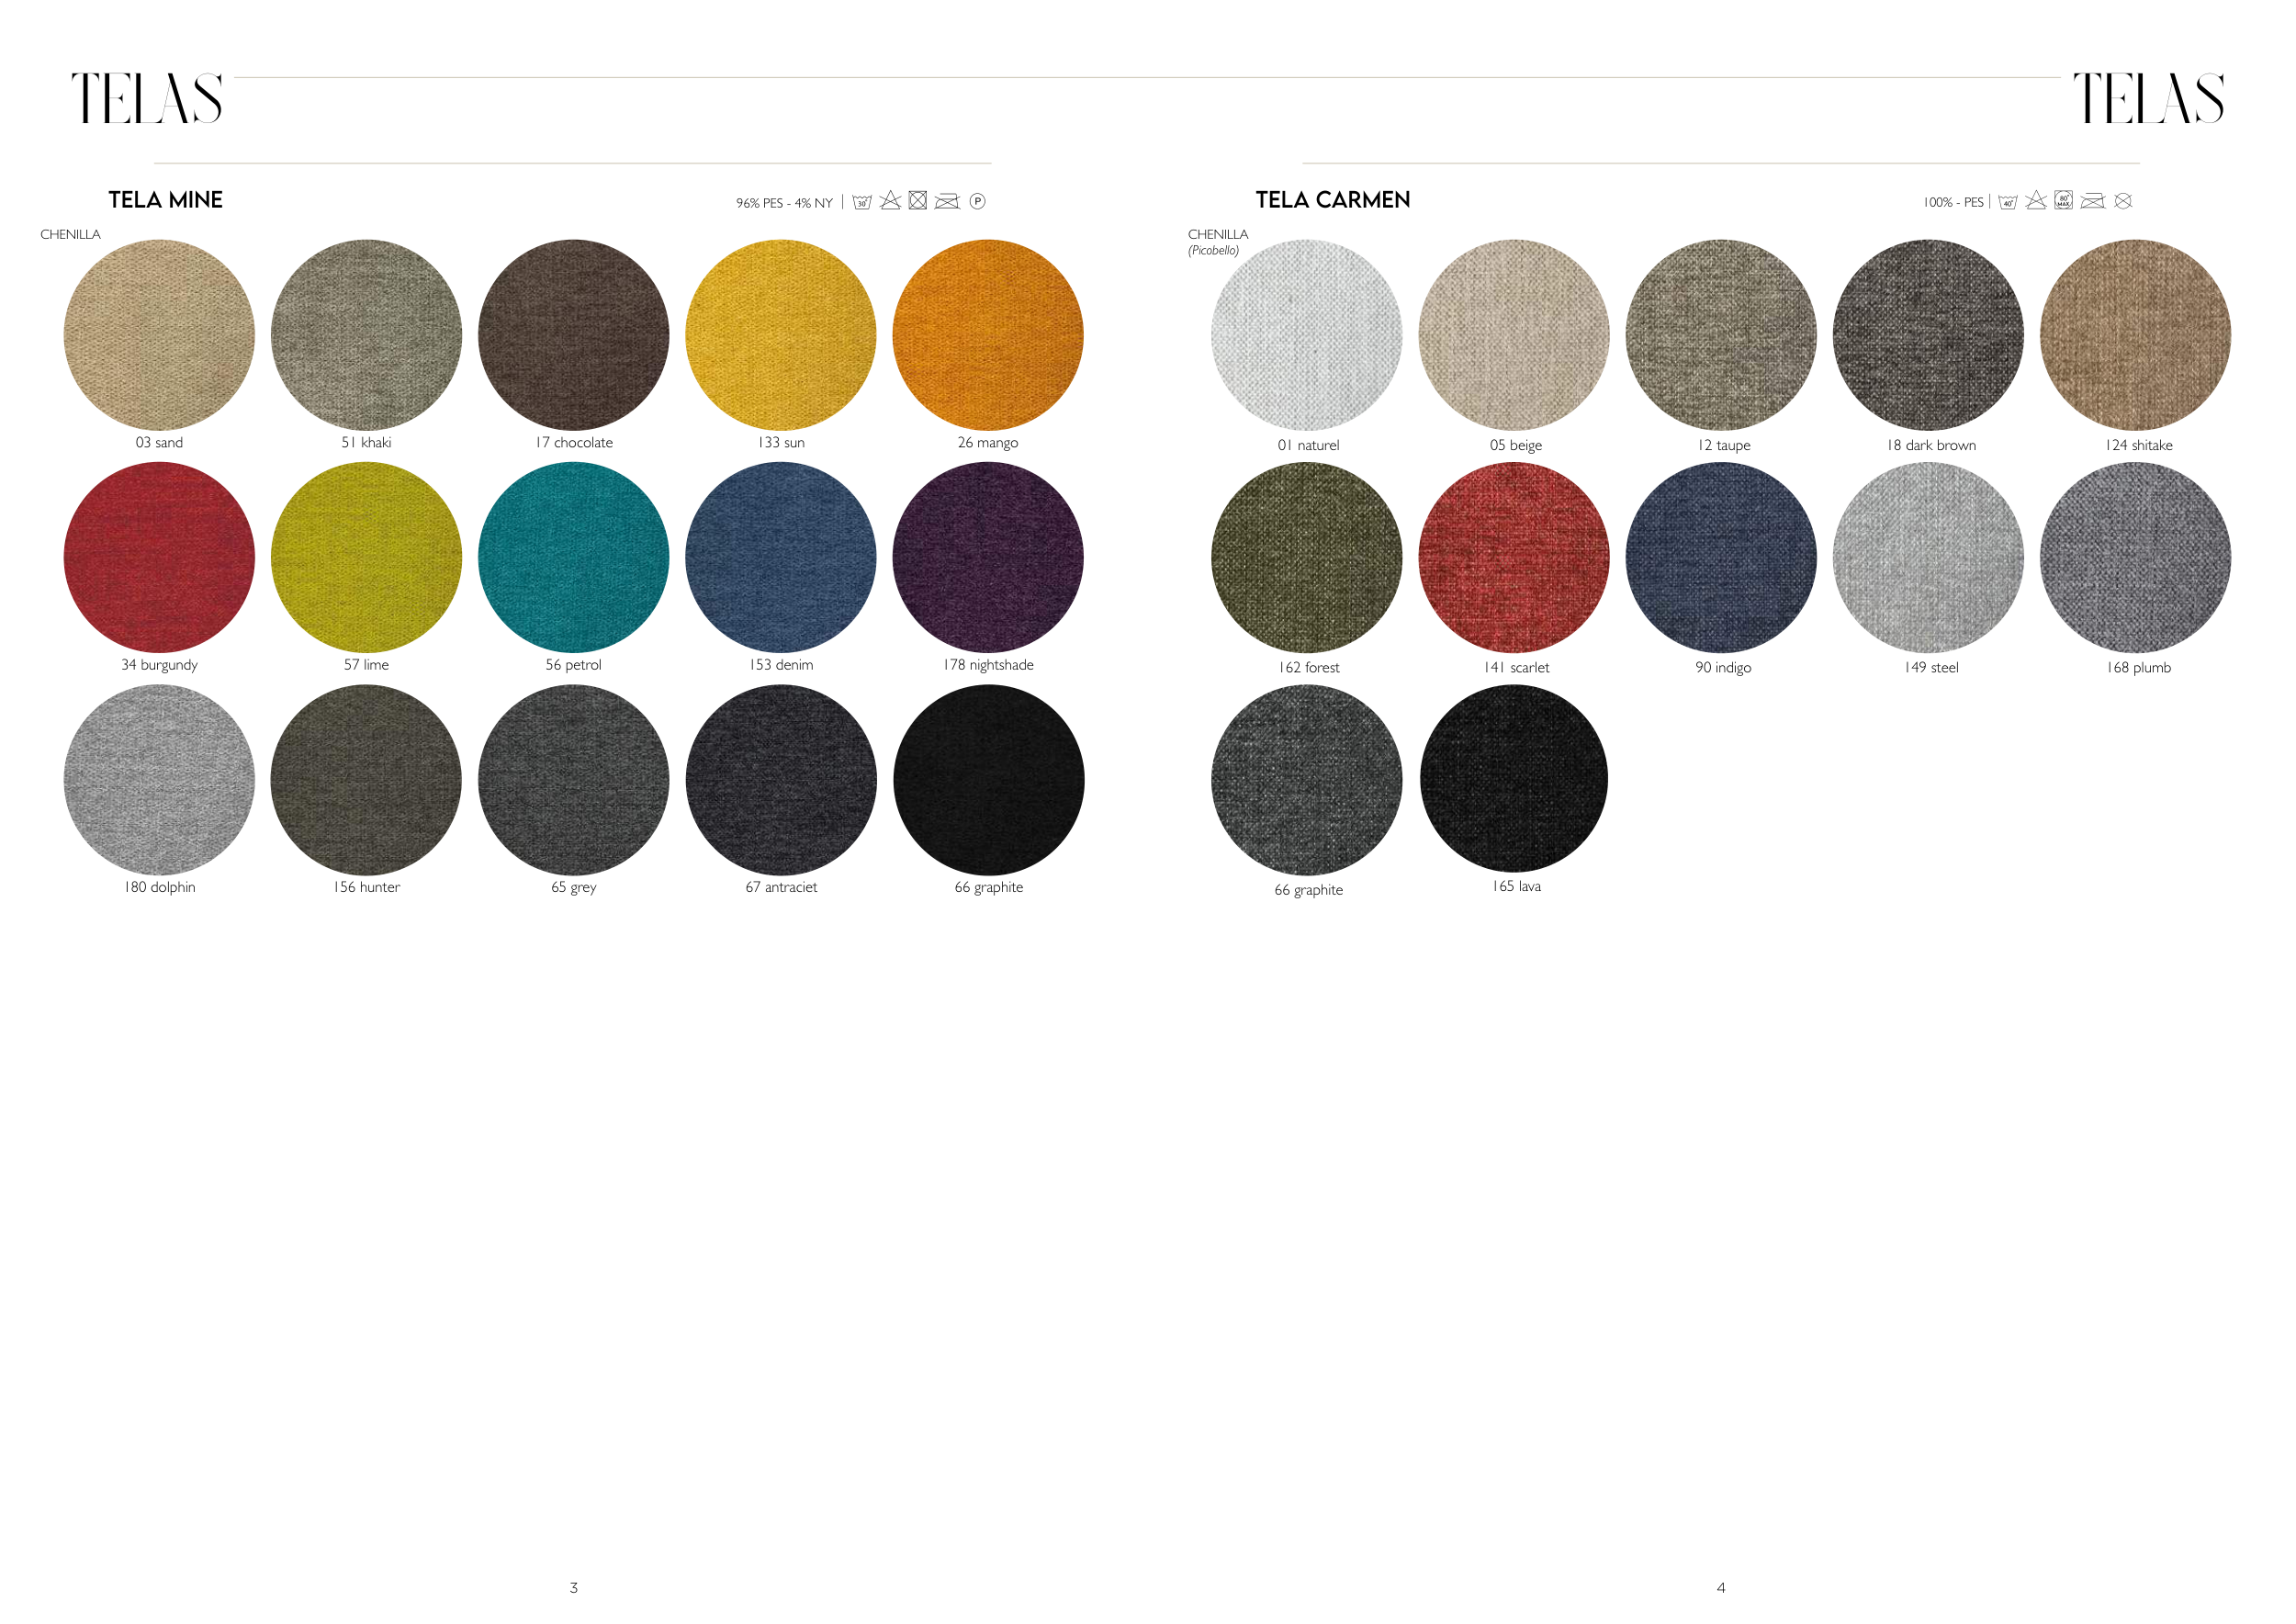Select the 90 indigo swatch
Viewport: 2296px width, 1624px height.
click(x=1721, y=557)
